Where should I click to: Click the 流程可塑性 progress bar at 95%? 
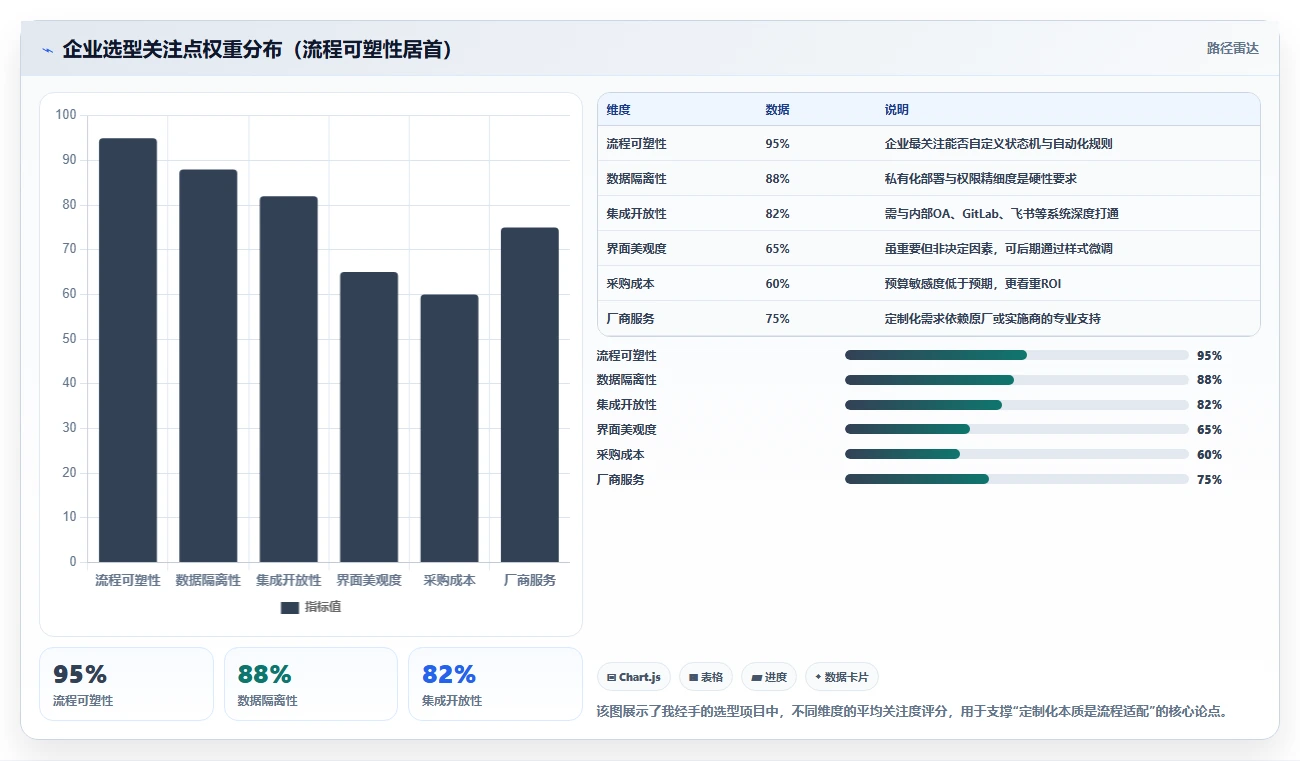1017,355
